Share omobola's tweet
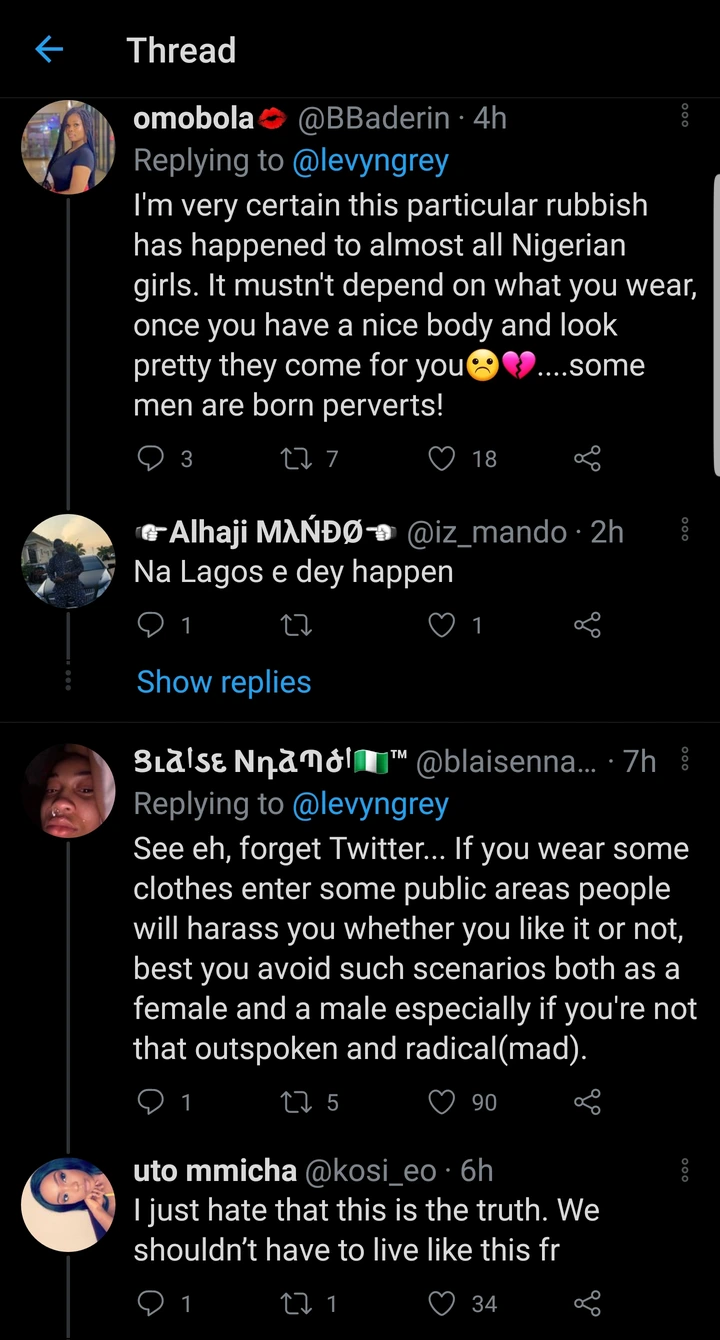Viewport: 720px width, 1340px height. tap(587, 459)
